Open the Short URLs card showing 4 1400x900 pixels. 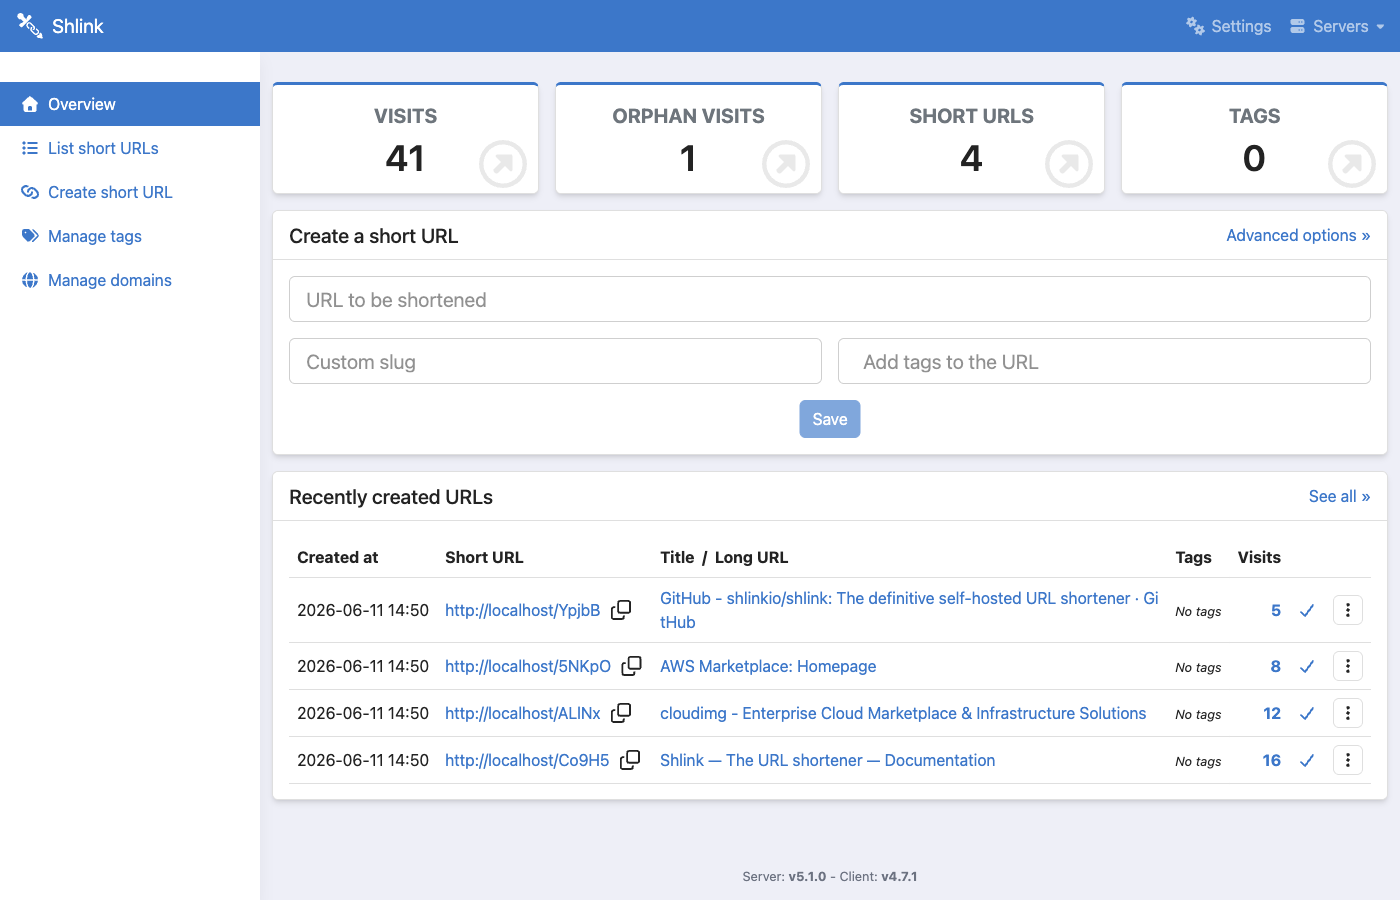coord(972,138)
